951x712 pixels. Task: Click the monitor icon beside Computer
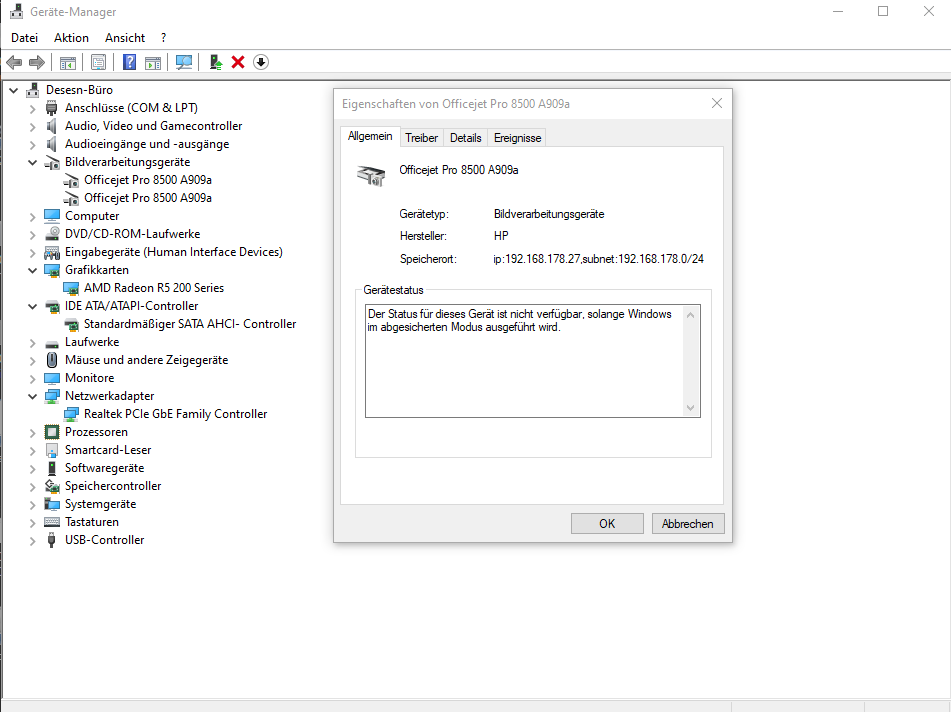pyautogui.click(x=52, y=216)
